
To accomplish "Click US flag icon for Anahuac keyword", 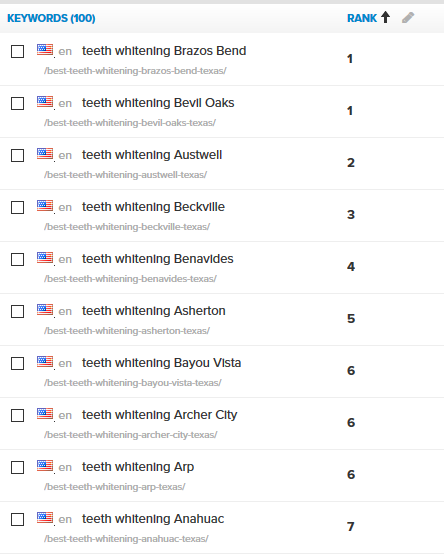I will tap(45, 517).
